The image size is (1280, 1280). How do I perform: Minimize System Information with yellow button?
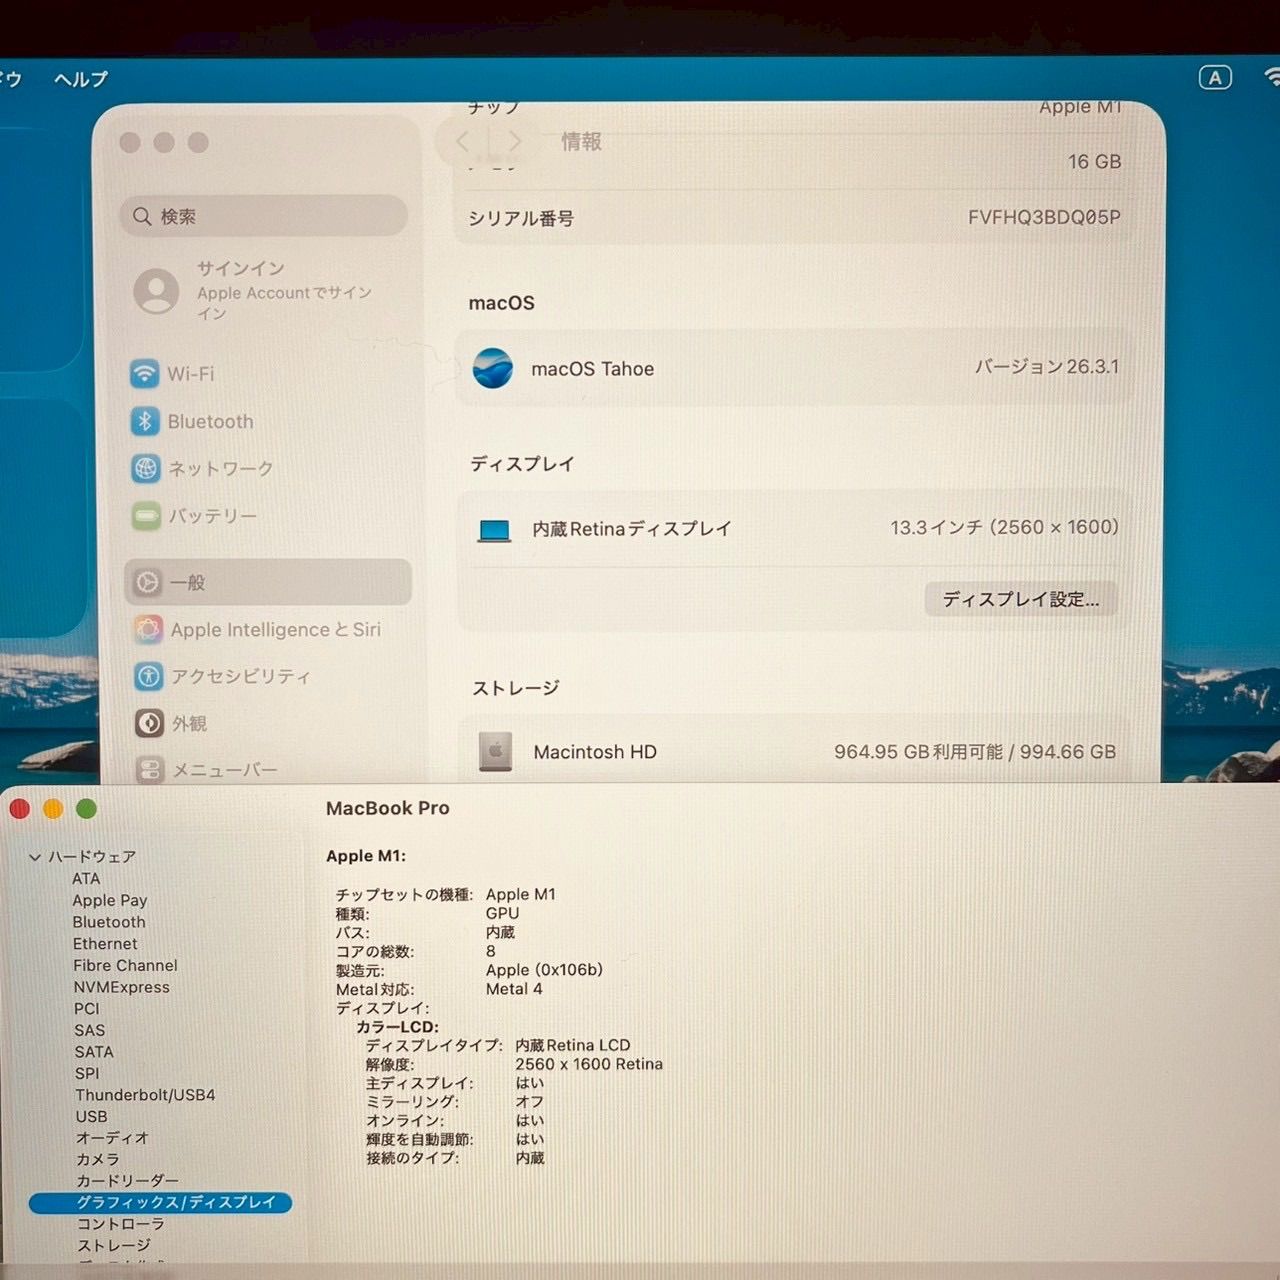click(x=53, y=809)
